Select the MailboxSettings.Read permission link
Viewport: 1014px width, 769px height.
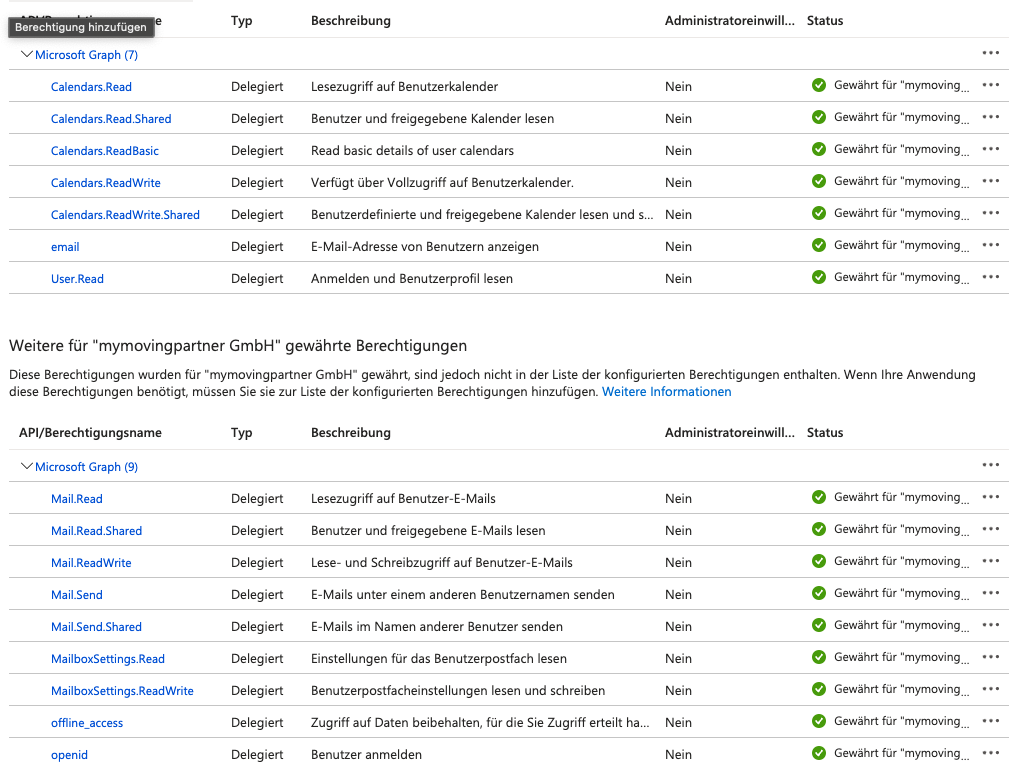tap(108, 659)
